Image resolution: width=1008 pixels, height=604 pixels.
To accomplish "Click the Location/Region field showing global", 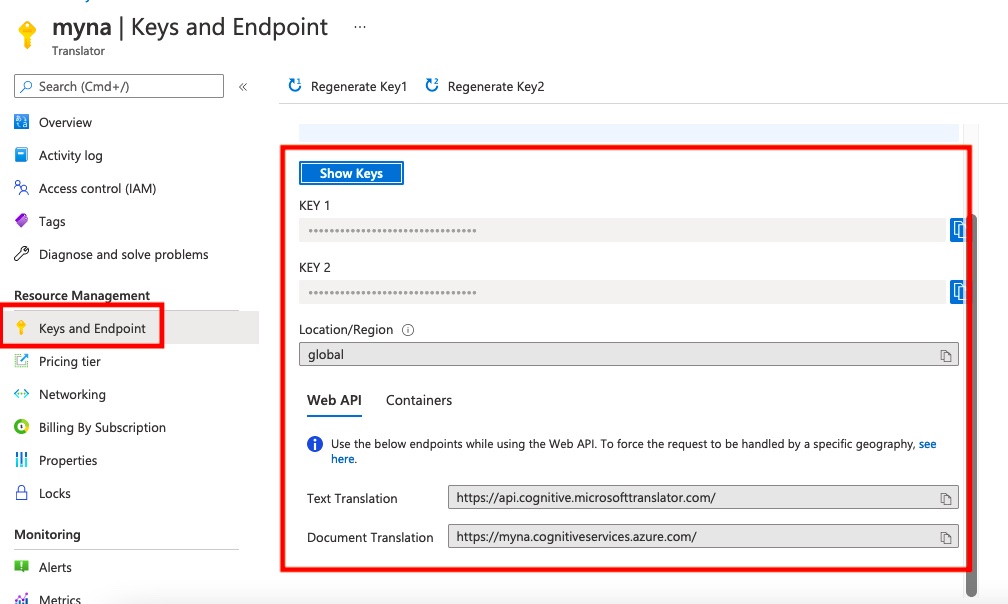I will (629, 354).
